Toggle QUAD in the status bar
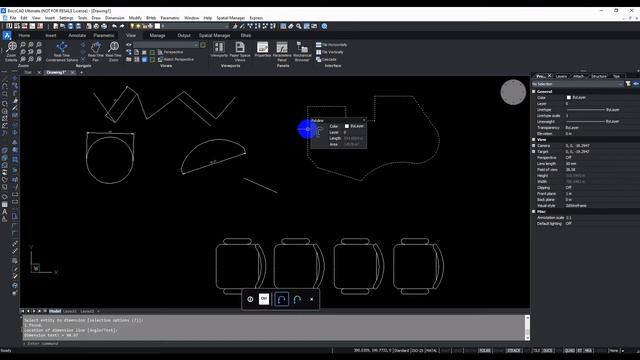Viewport: 640px width, 360px height. 569,350
